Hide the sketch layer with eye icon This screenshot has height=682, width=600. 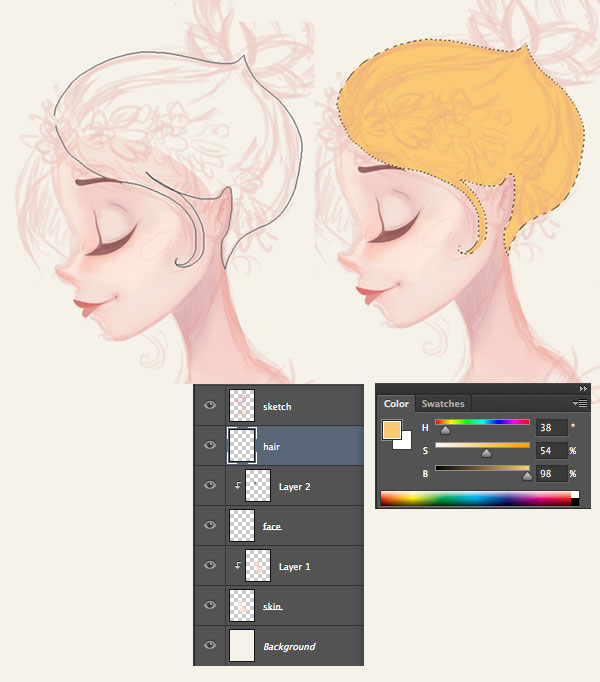[210, 406]
